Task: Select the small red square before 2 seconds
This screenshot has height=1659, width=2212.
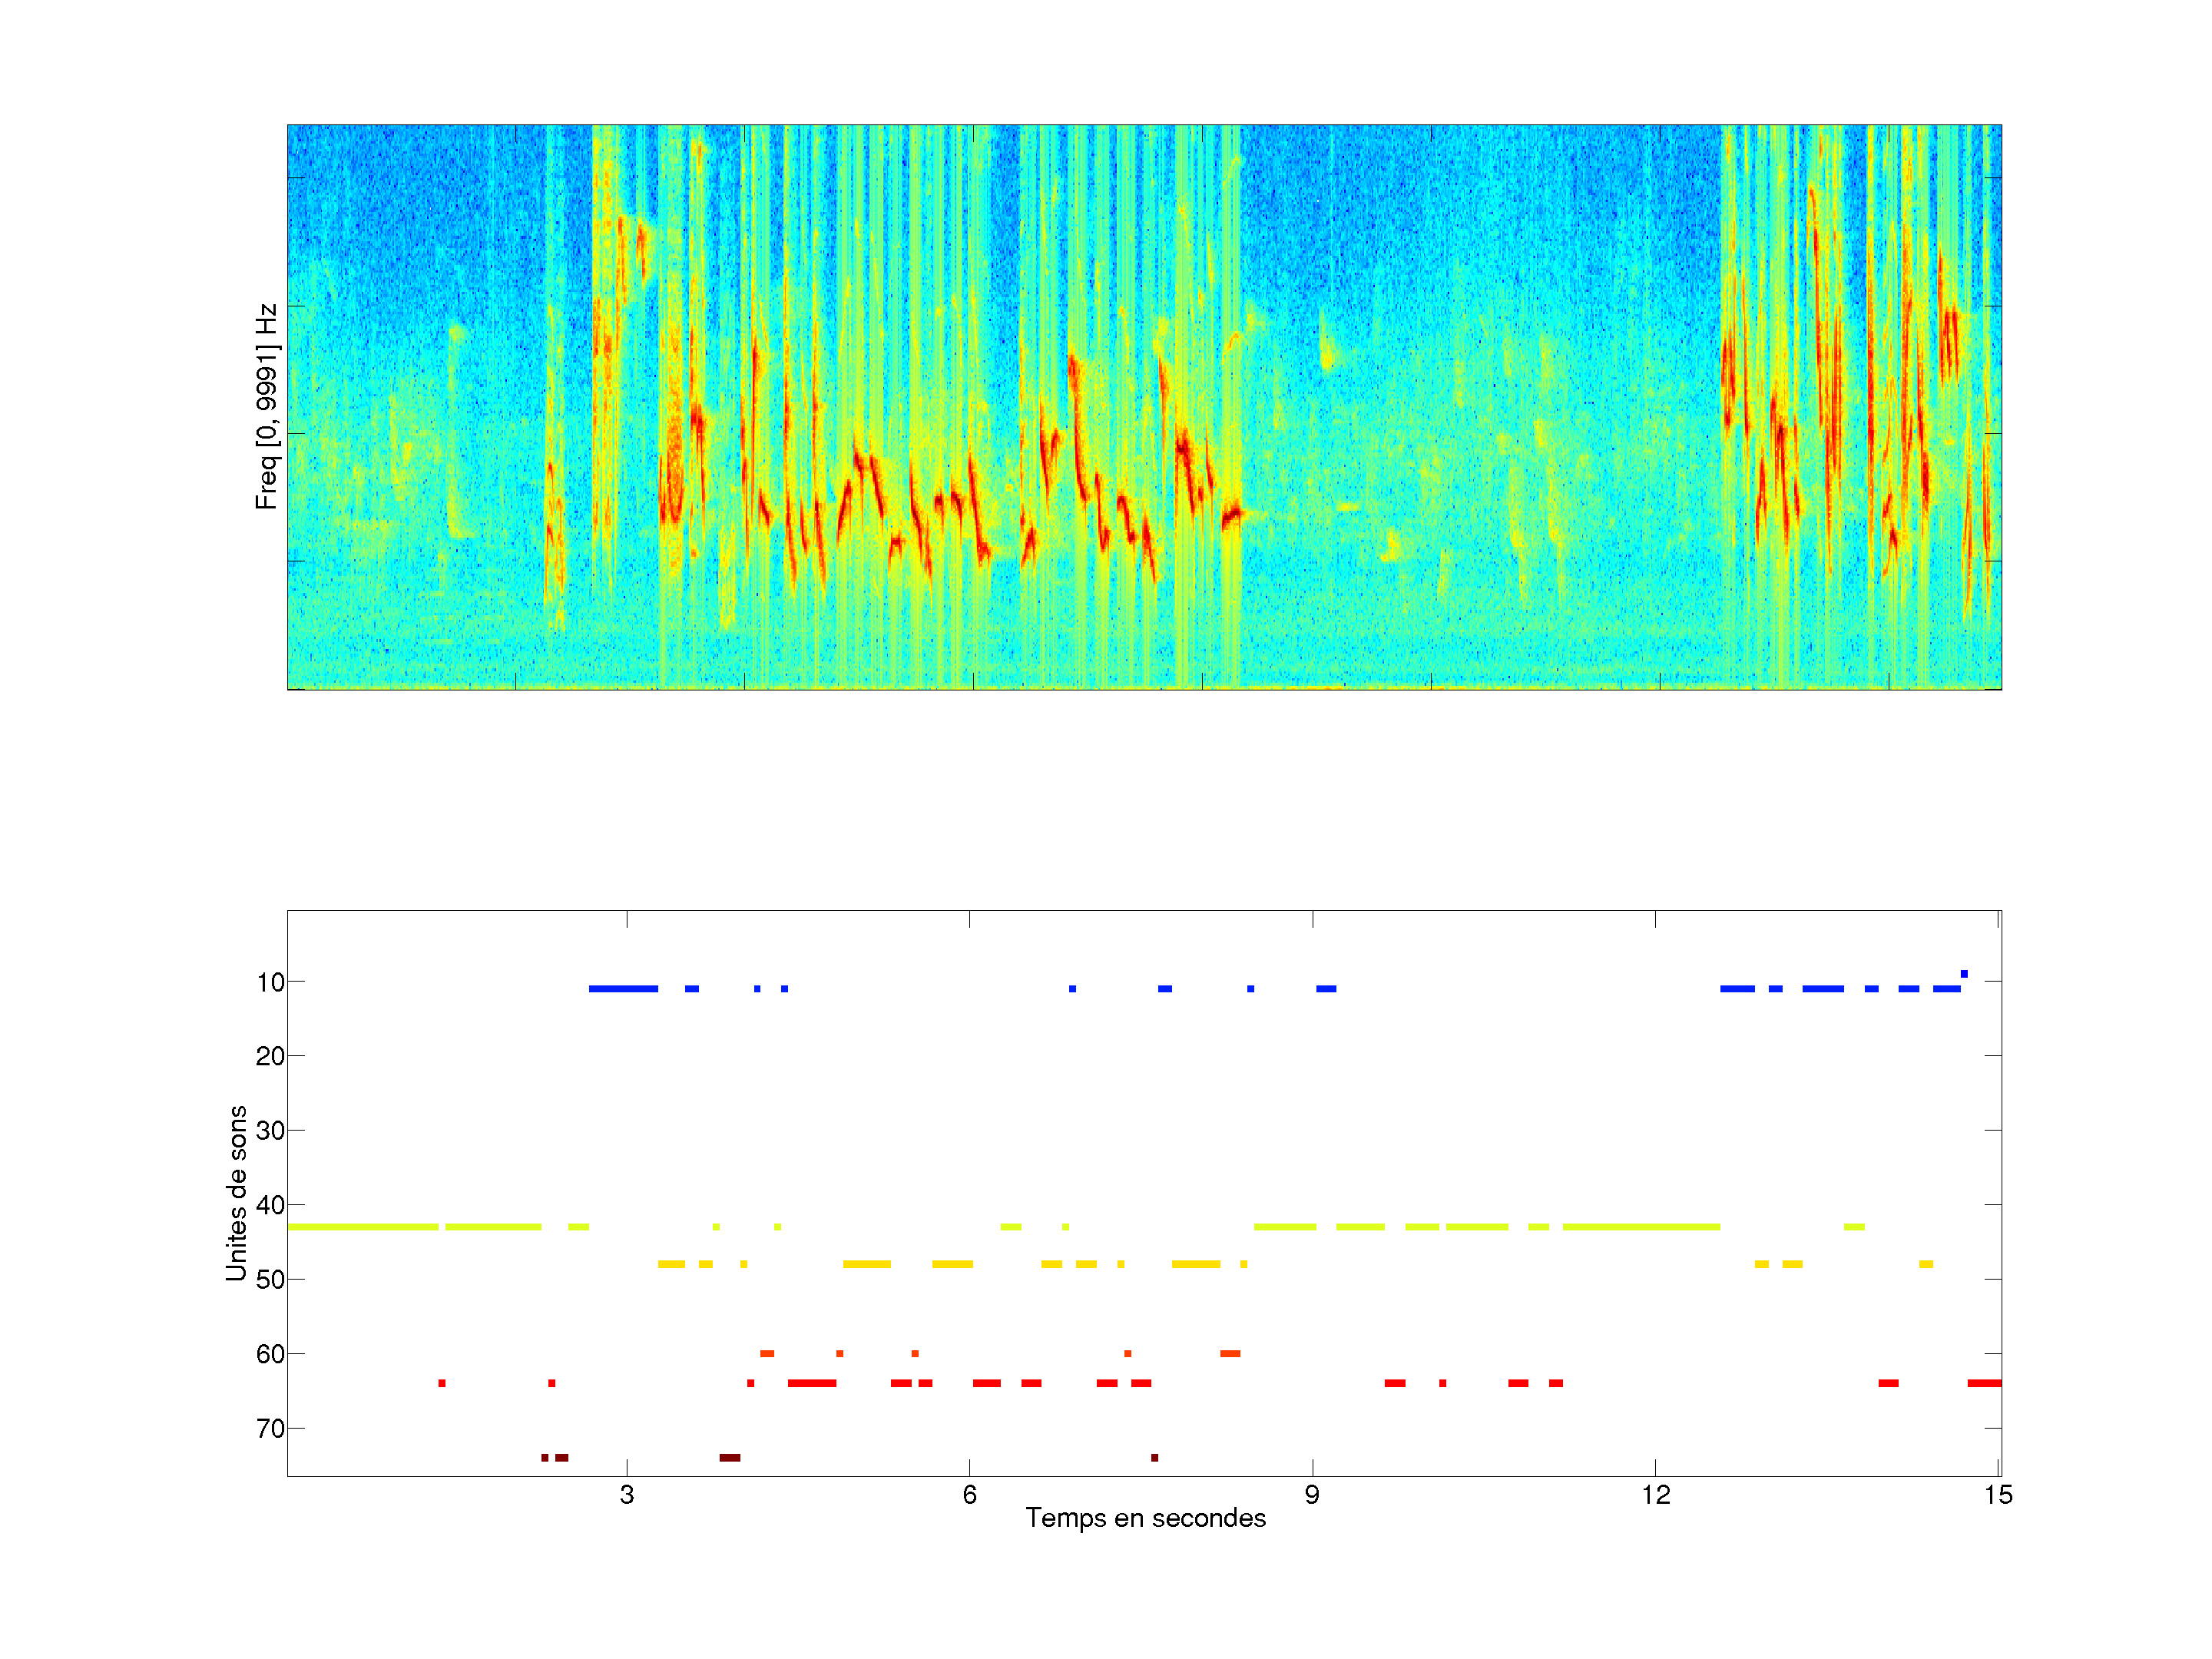Action: click(442, 1383)
